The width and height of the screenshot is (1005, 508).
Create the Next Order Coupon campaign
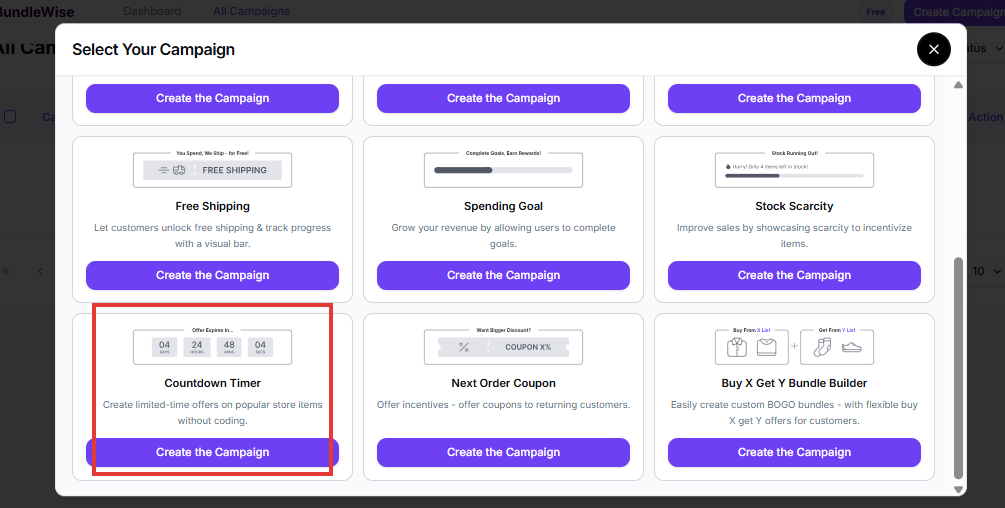(503, 452)
